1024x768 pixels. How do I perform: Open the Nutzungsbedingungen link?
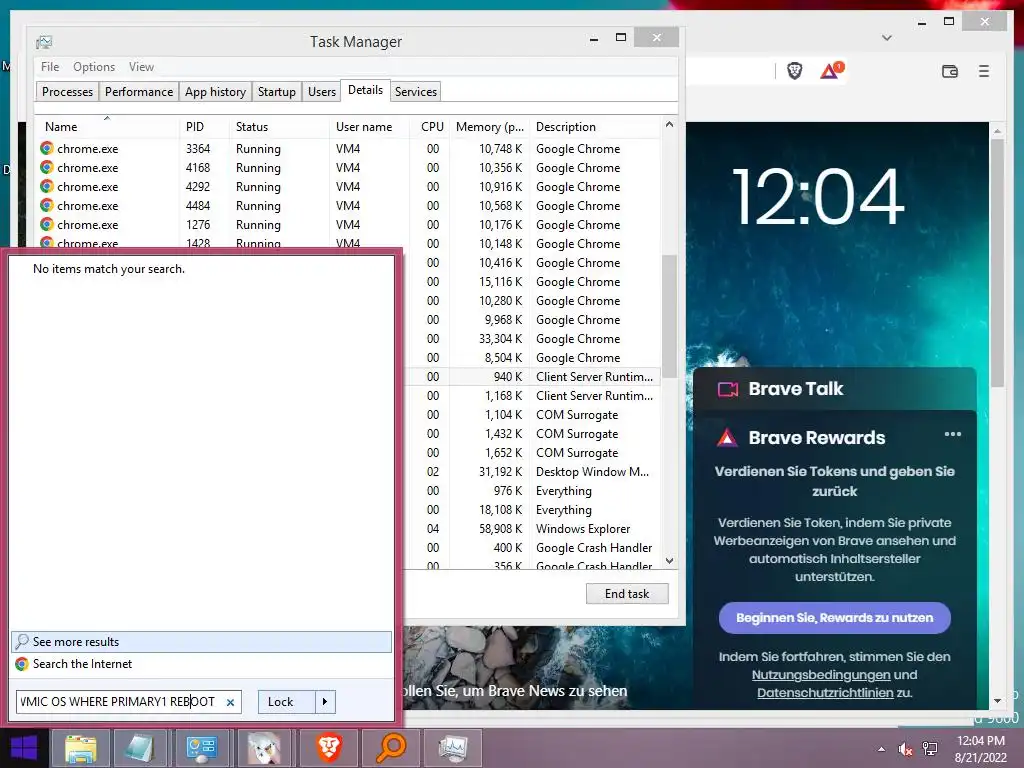coord(821,675)
